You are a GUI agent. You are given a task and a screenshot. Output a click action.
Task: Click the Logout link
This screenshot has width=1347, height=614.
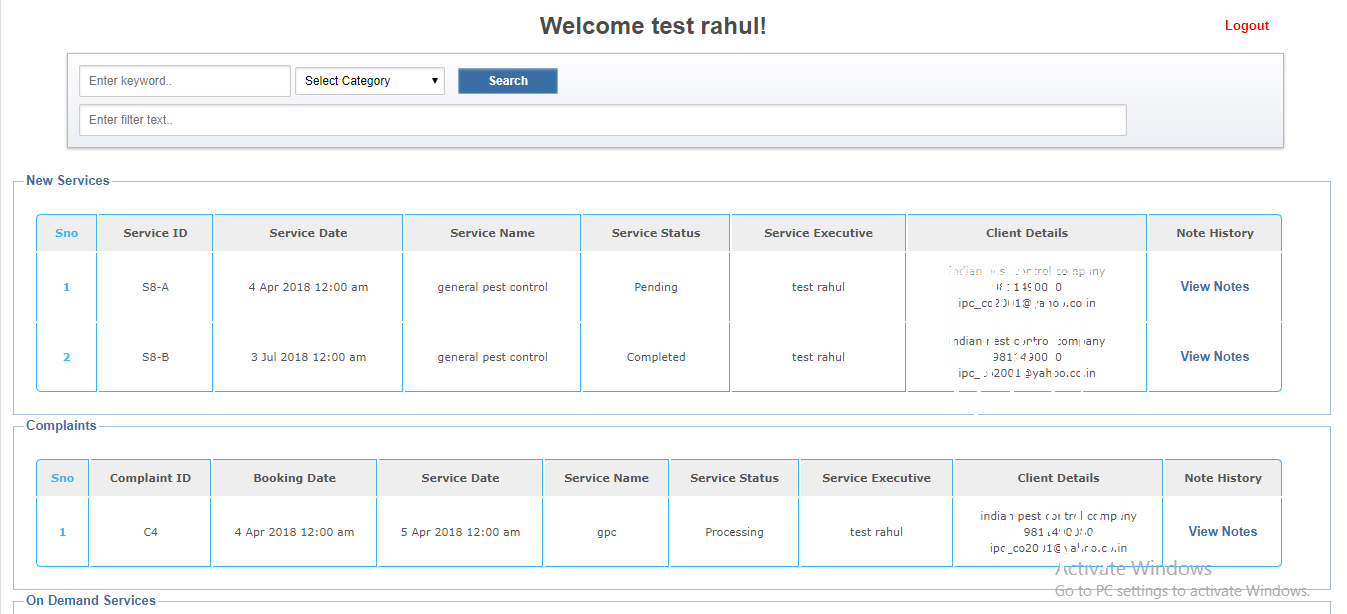pyautogui.click(x=1246, y=26)
